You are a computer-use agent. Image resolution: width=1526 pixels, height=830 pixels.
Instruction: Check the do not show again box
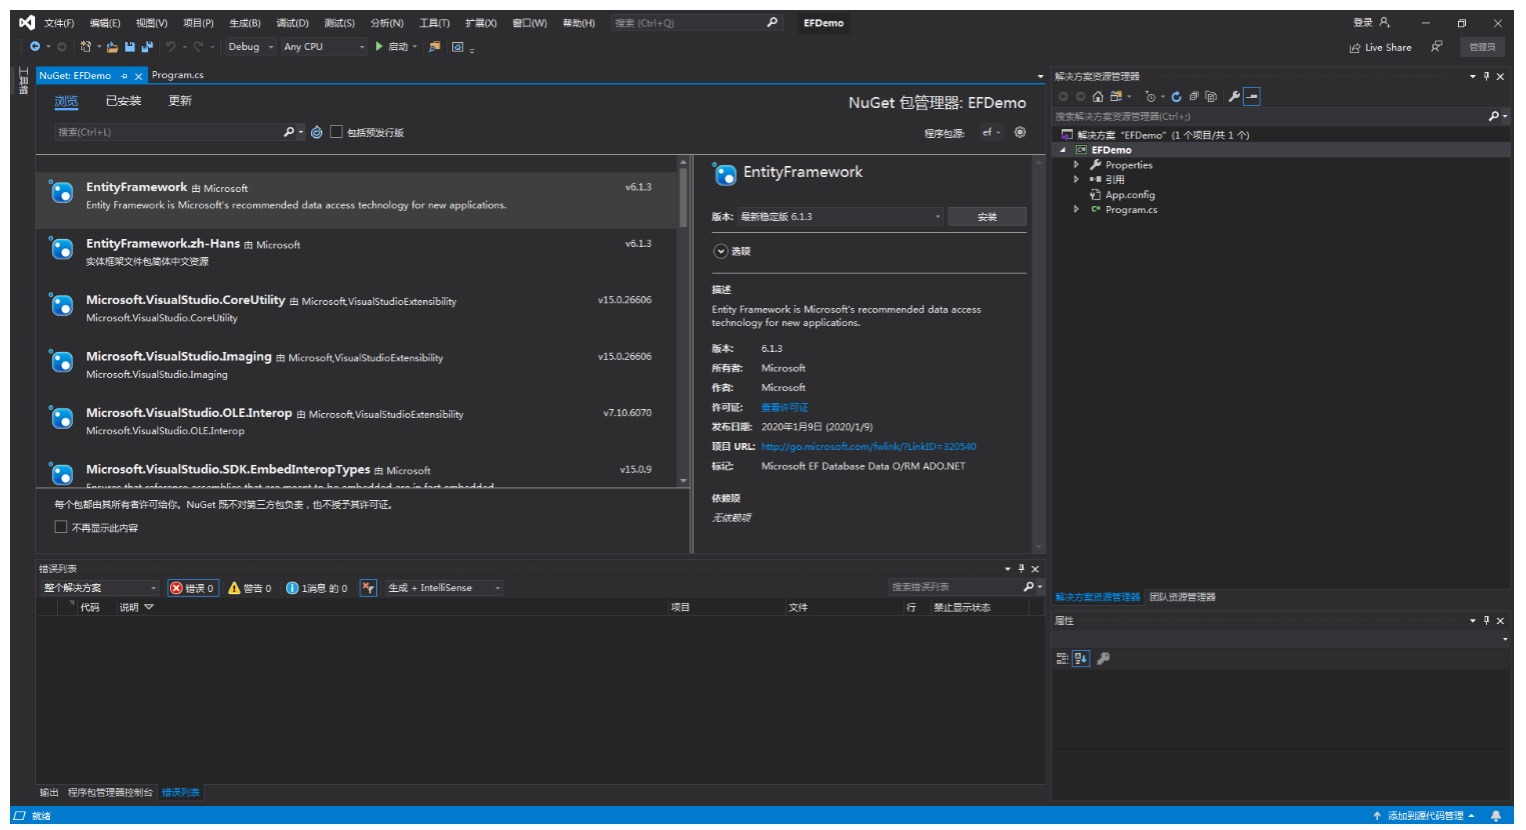(x=61, y=527)
